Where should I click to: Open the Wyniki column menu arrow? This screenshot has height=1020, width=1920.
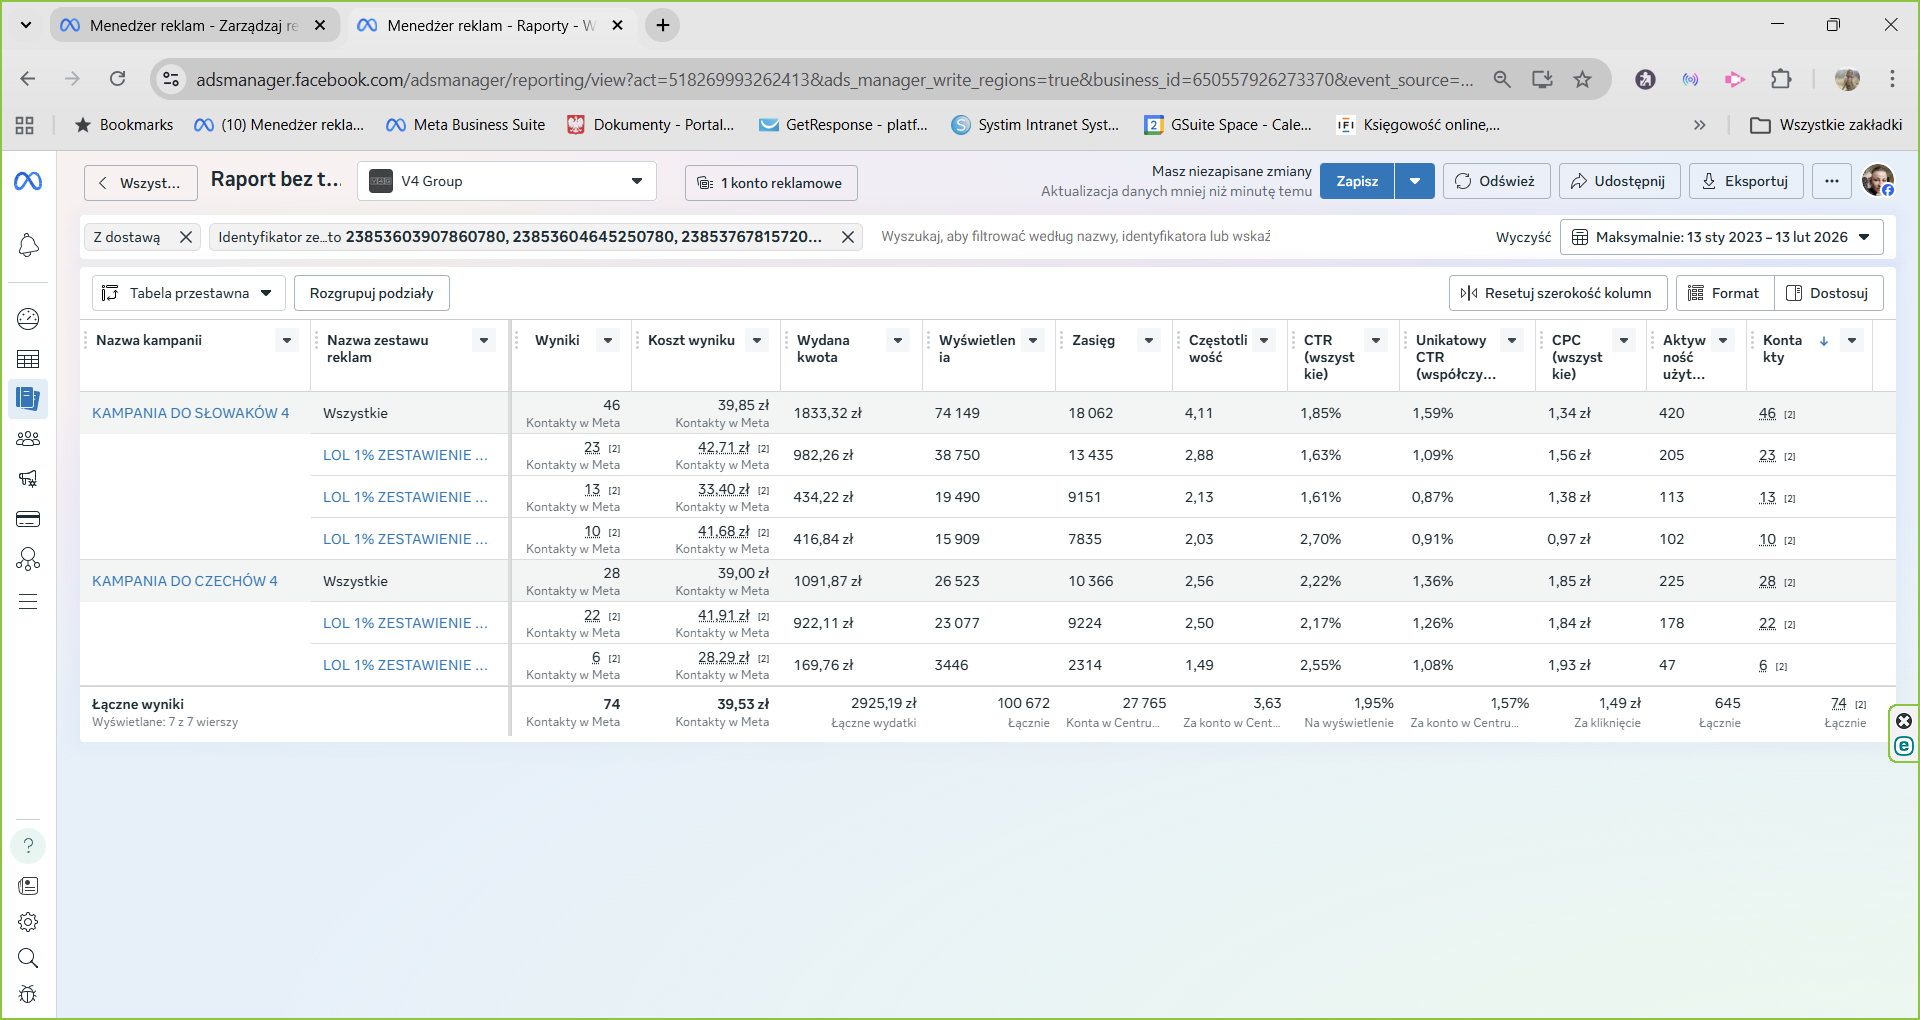click(608, 340)
